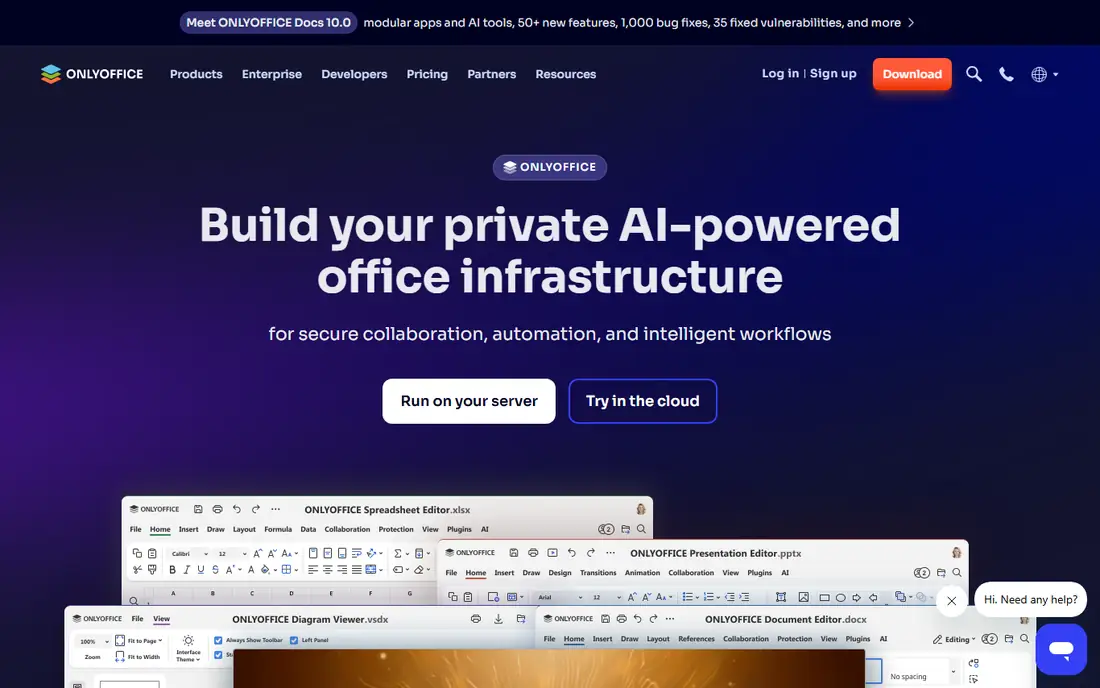The image size is (1100, 688).
Task: Click the Log in link
Action: click(x=780, y=74)
